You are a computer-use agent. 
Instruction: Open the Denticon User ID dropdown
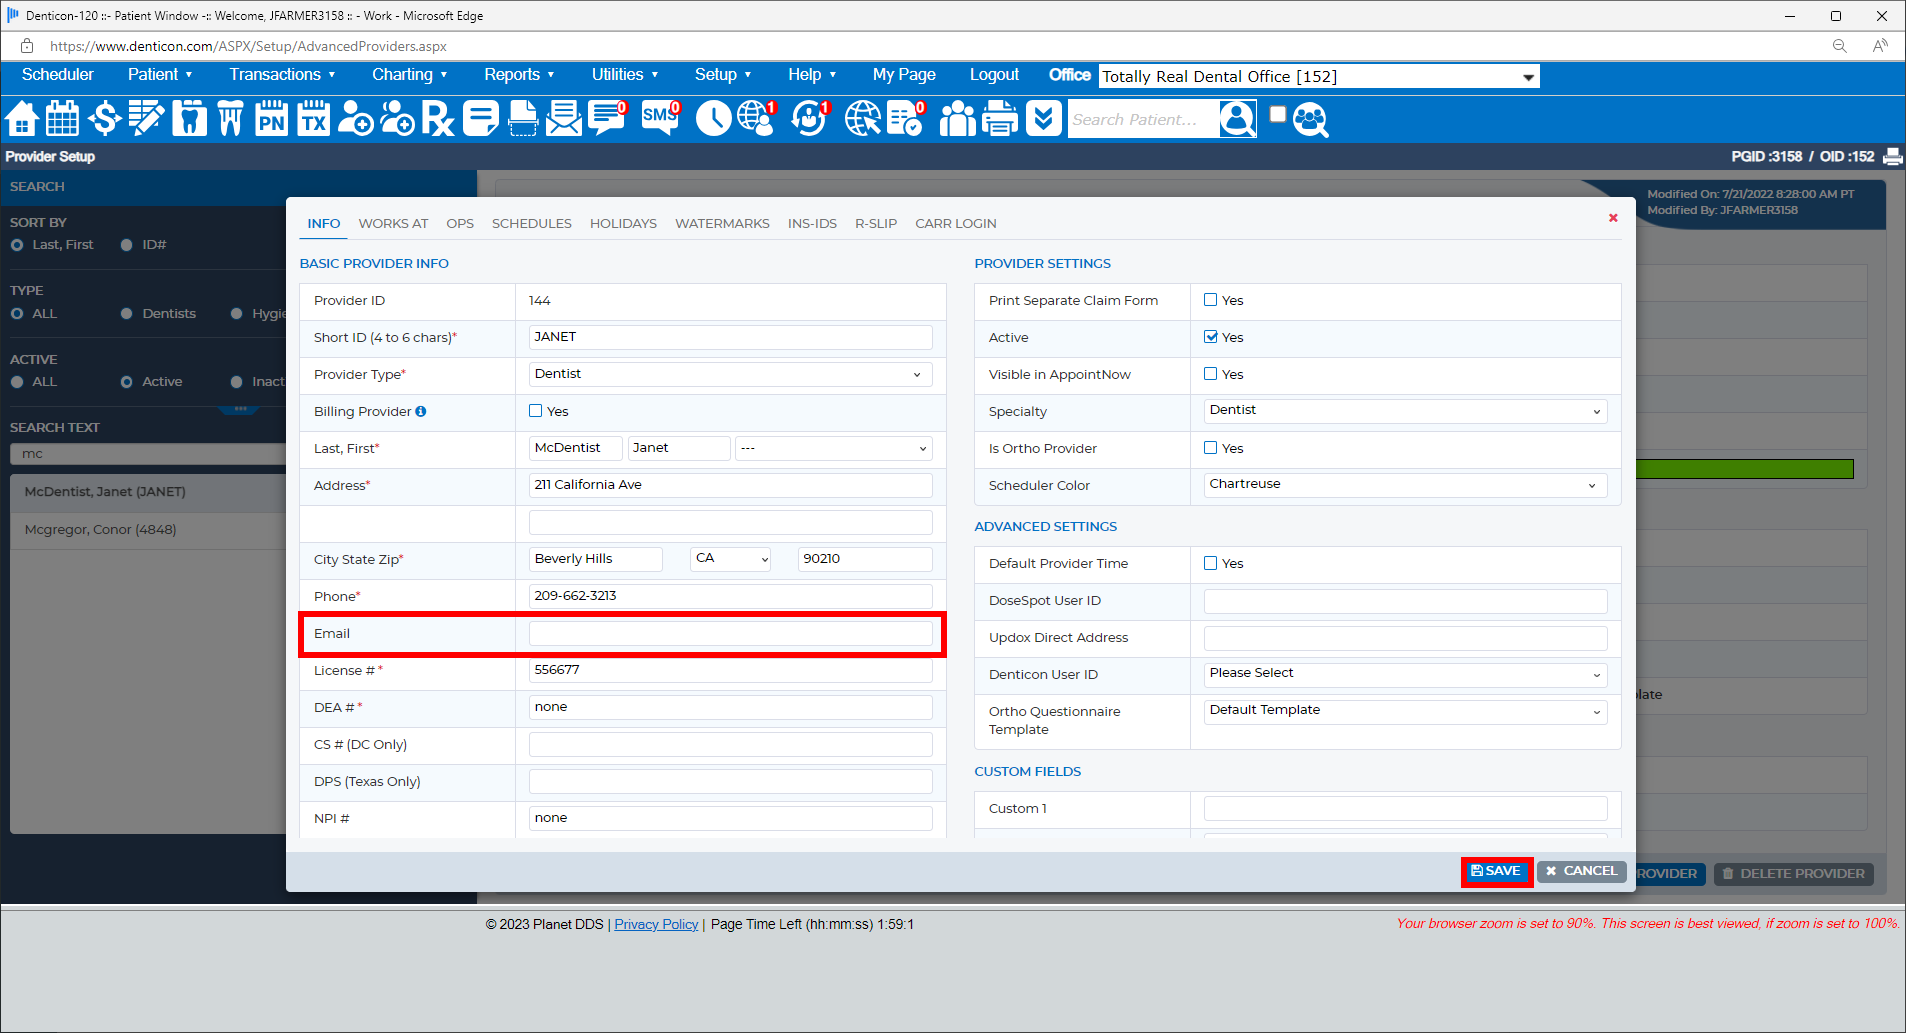point(1405,674)
